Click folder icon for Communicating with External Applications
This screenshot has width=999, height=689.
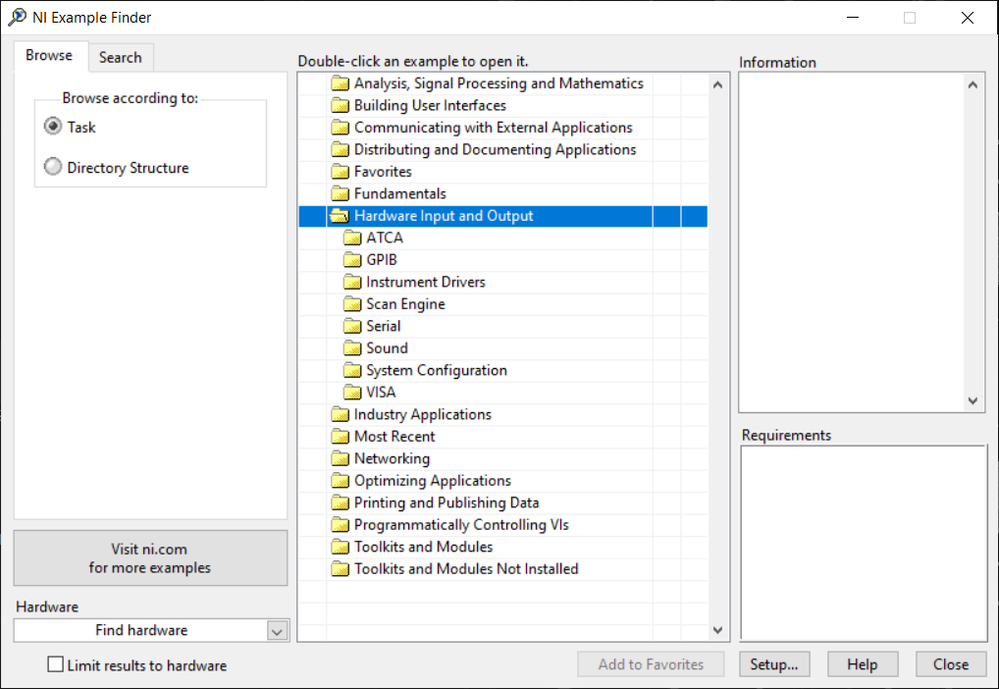click(x=340, y=127)
